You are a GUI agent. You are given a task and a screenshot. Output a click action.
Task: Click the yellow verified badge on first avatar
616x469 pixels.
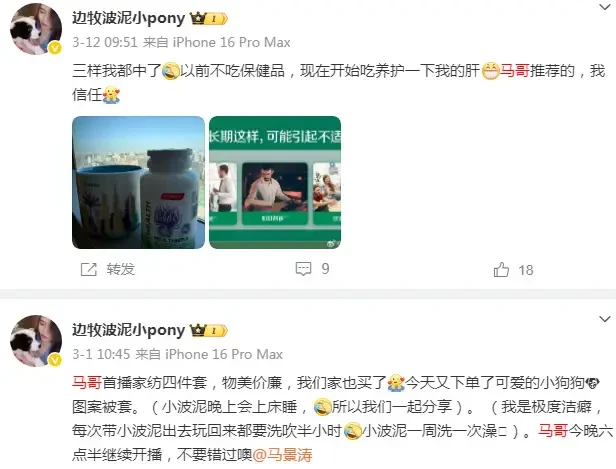coord(55,48)
